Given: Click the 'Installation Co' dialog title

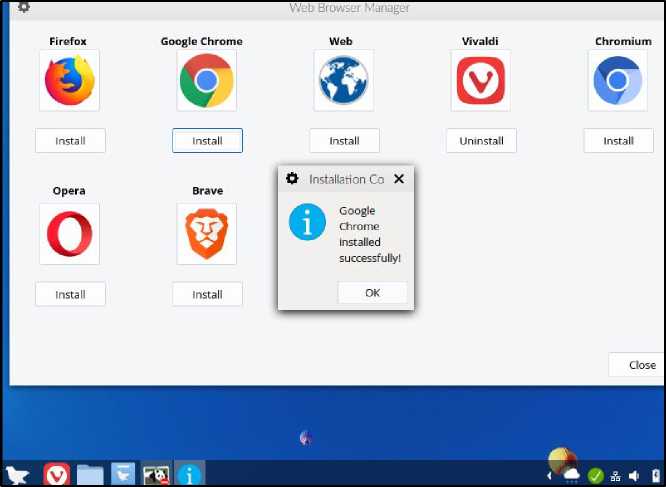Looking at the screenshot, I should coord(347,179).
